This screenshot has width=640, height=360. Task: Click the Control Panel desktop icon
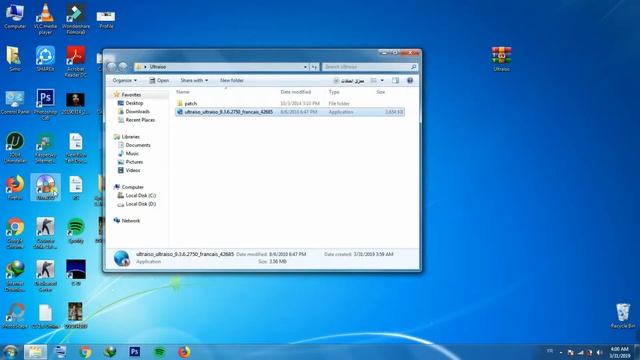[15, 102]
